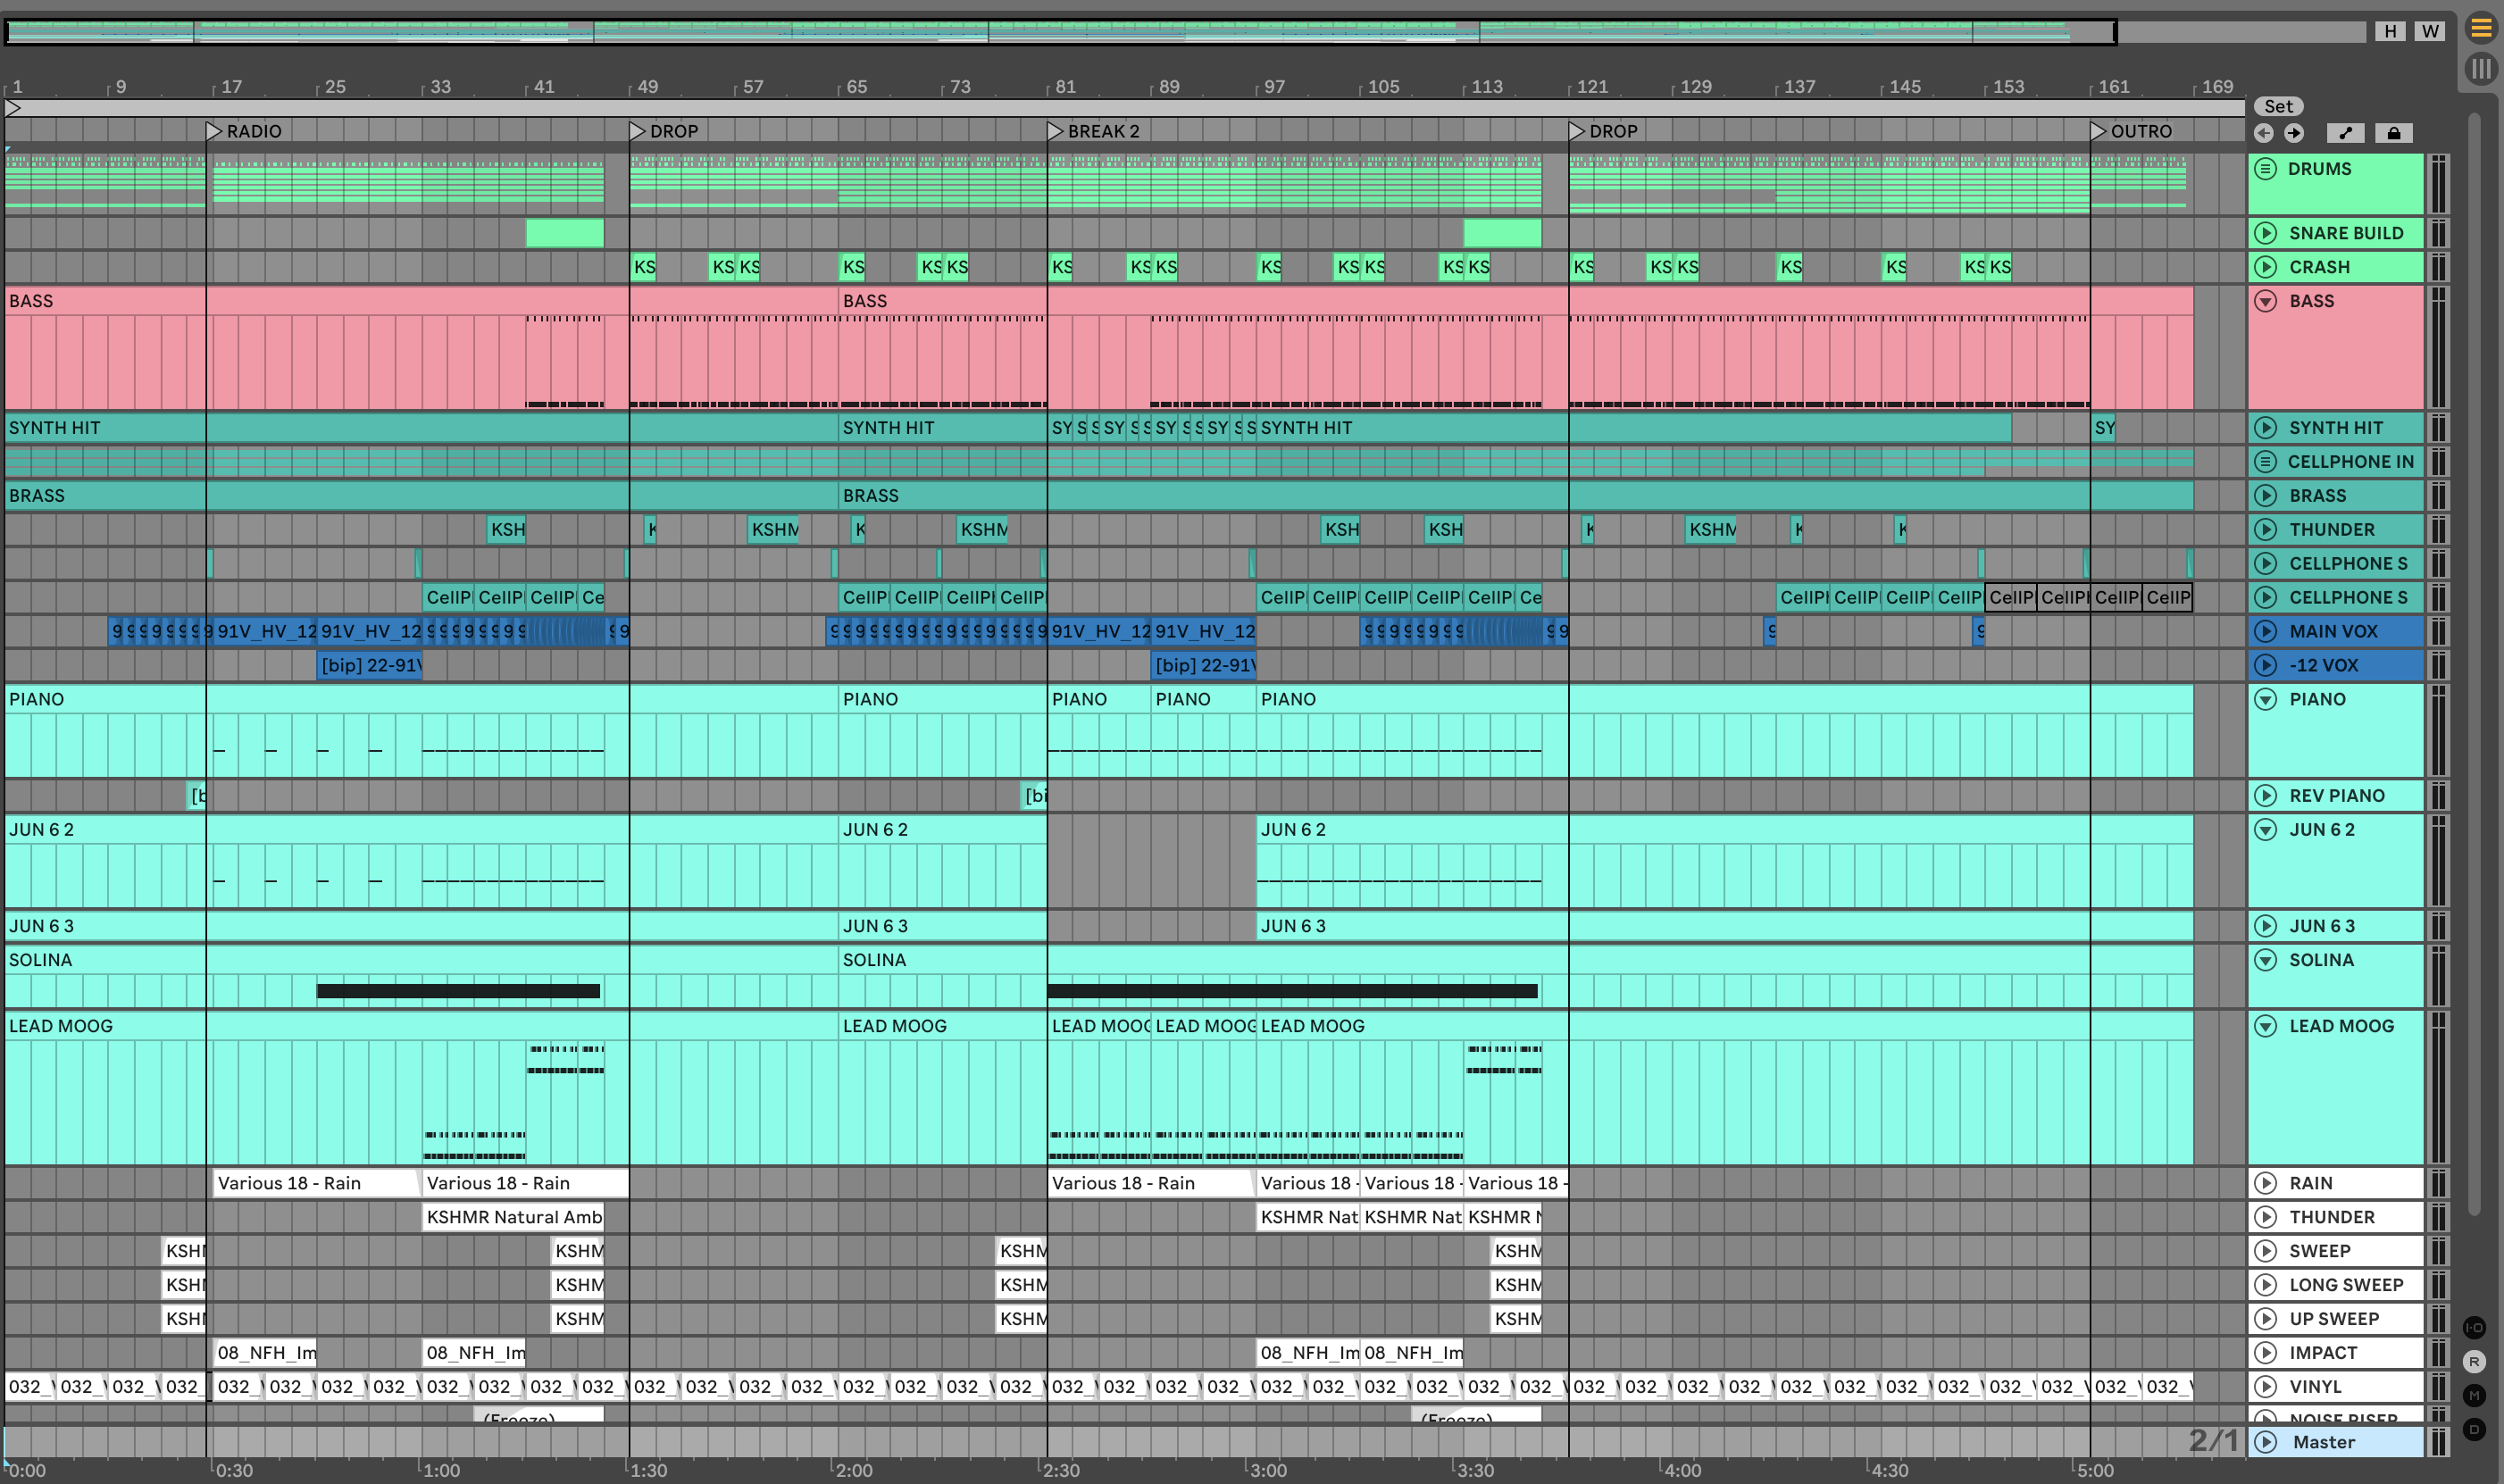Jump to previous locator arrow

coord(2264,133)
